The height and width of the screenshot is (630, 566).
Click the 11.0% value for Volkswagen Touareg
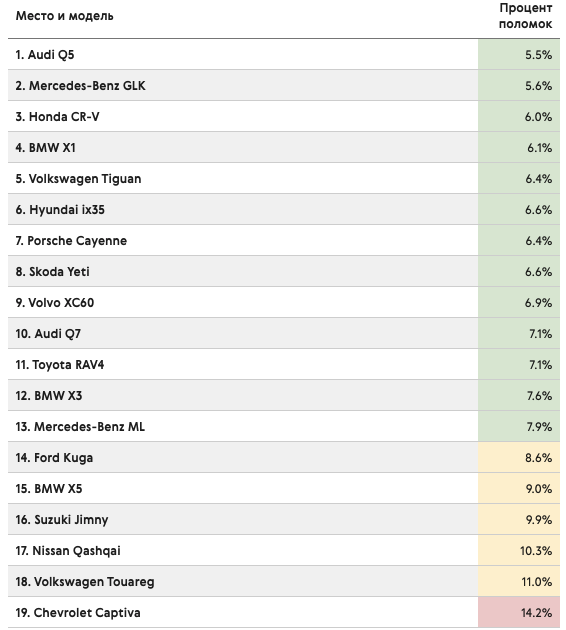(x=537, y=581)
